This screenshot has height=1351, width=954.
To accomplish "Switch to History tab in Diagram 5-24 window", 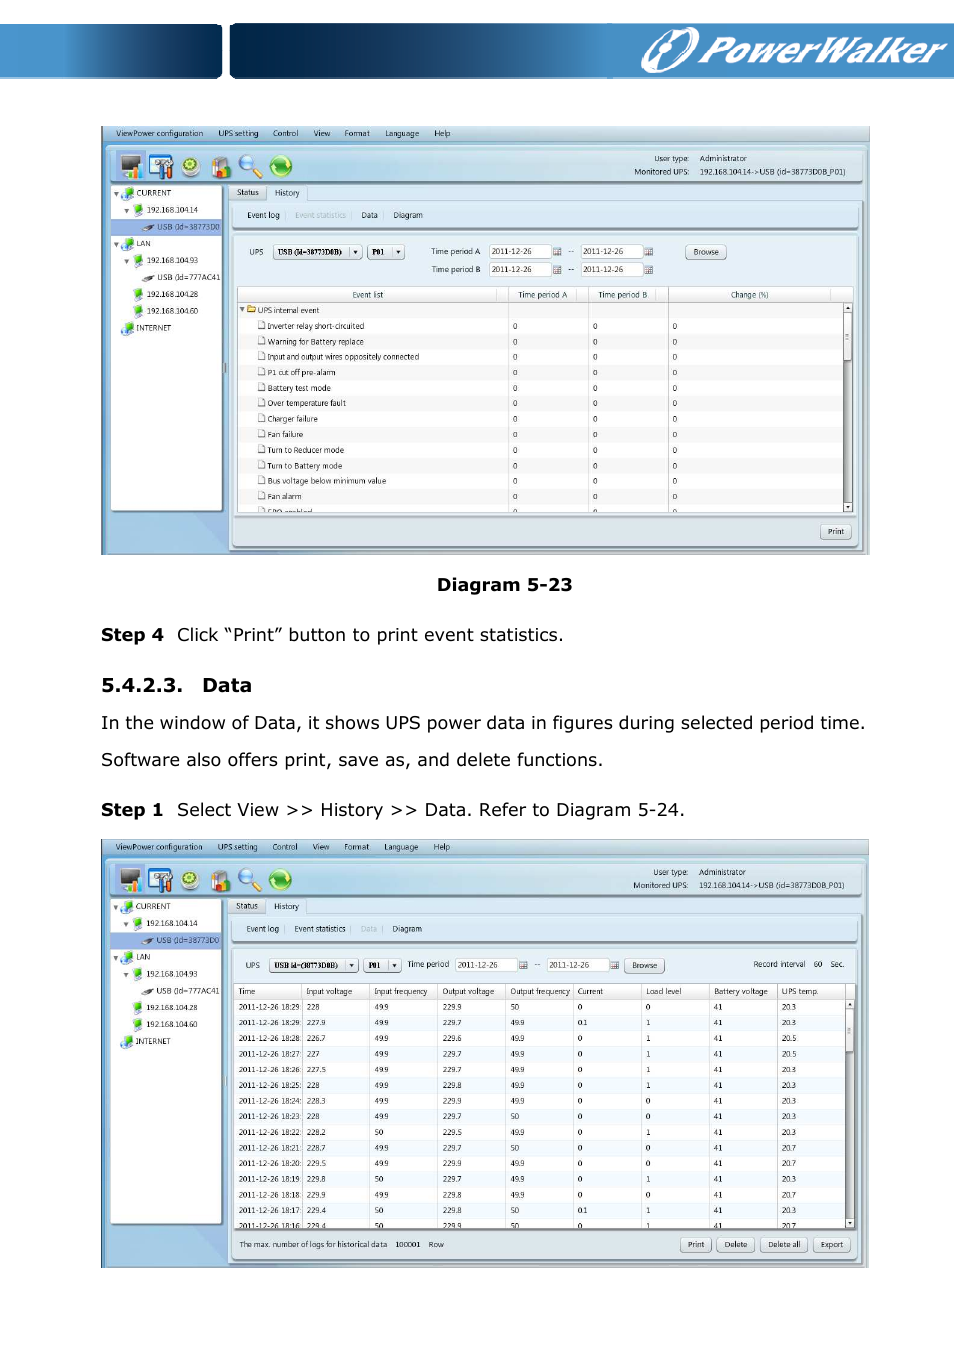I will click(286, 906).
